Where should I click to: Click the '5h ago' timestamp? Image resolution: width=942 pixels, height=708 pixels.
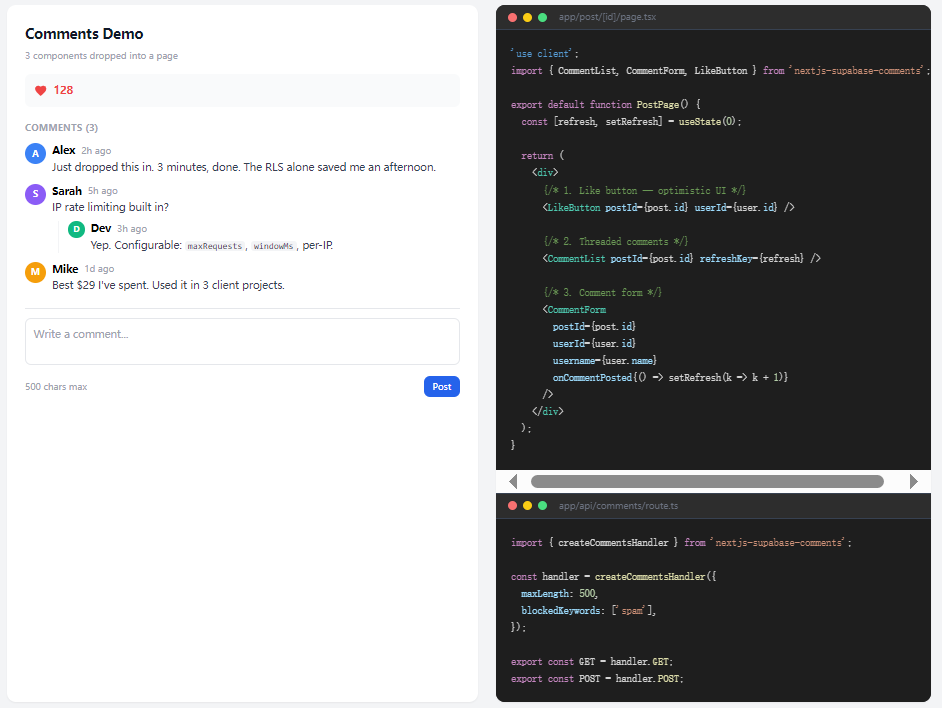(103, 191)
